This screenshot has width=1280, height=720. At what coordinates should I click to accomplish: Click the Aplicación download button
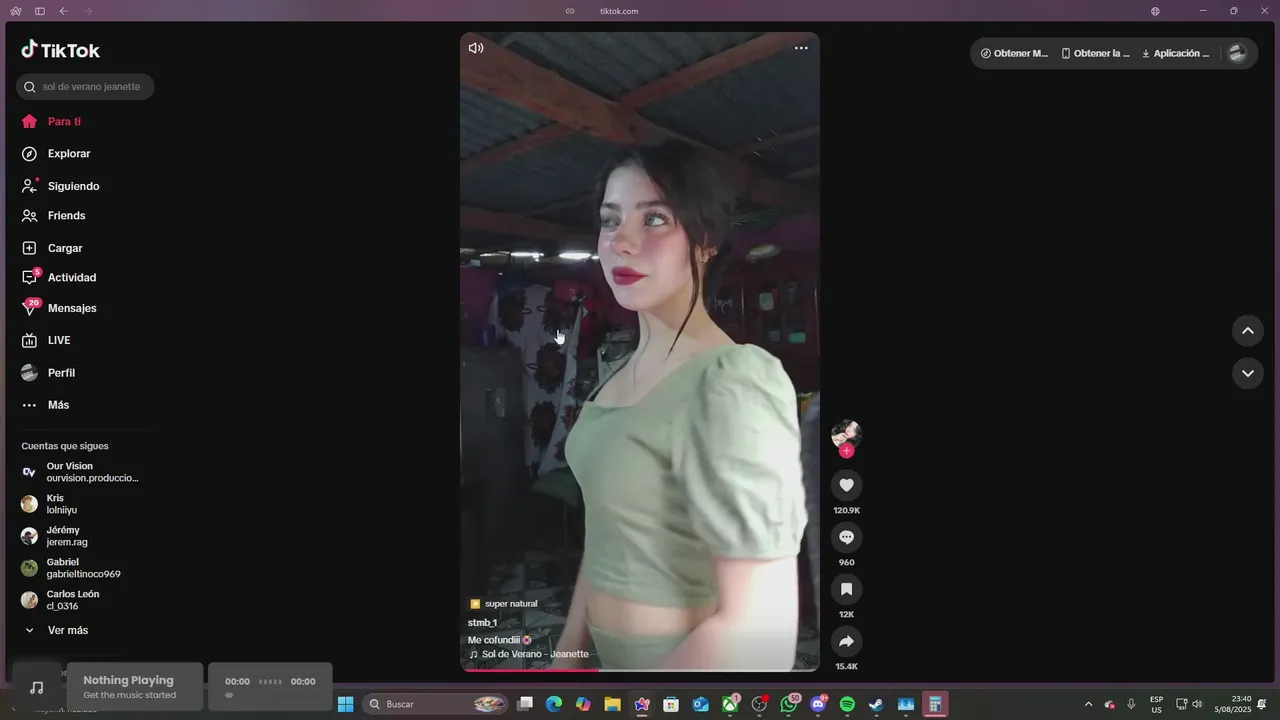[x=1175, y=53]
